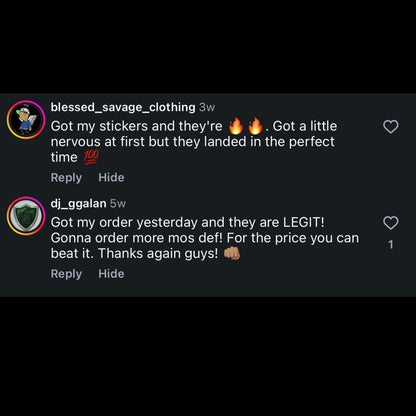The image size is (416, 416).
Task: Hide dj_ggalan's comment
Action: click(x=111, y=274)
